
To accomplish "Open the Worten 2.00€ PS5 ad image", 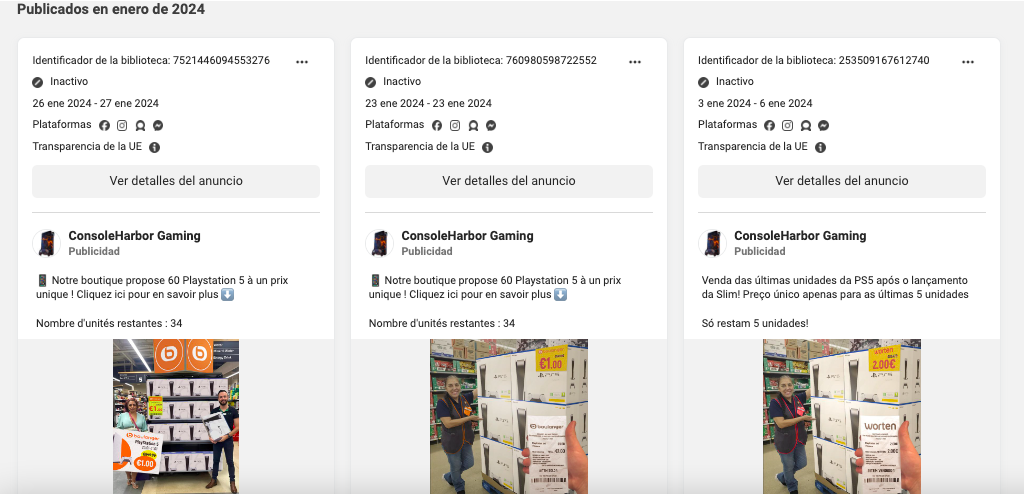I will point(842,416).
